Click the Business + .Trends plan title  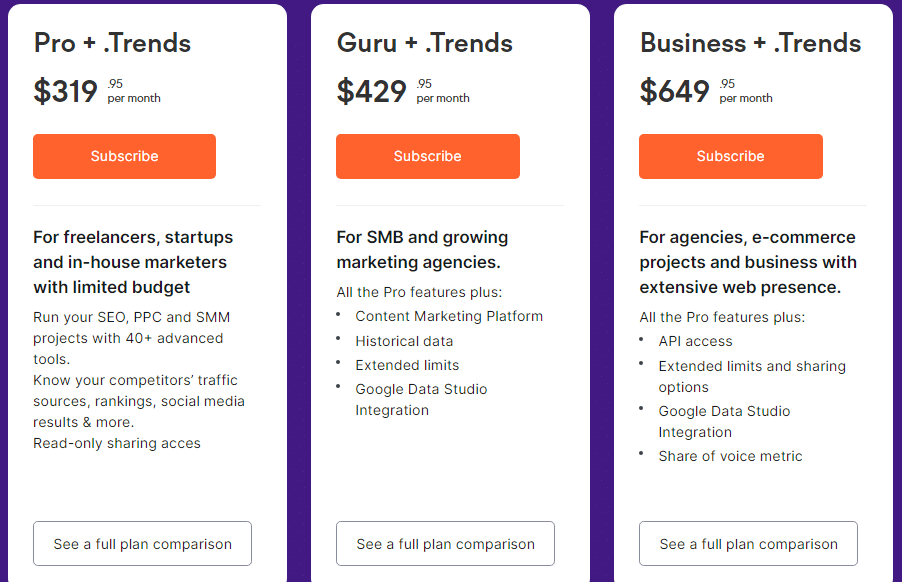pyautogui.click(x=750, y=43)
